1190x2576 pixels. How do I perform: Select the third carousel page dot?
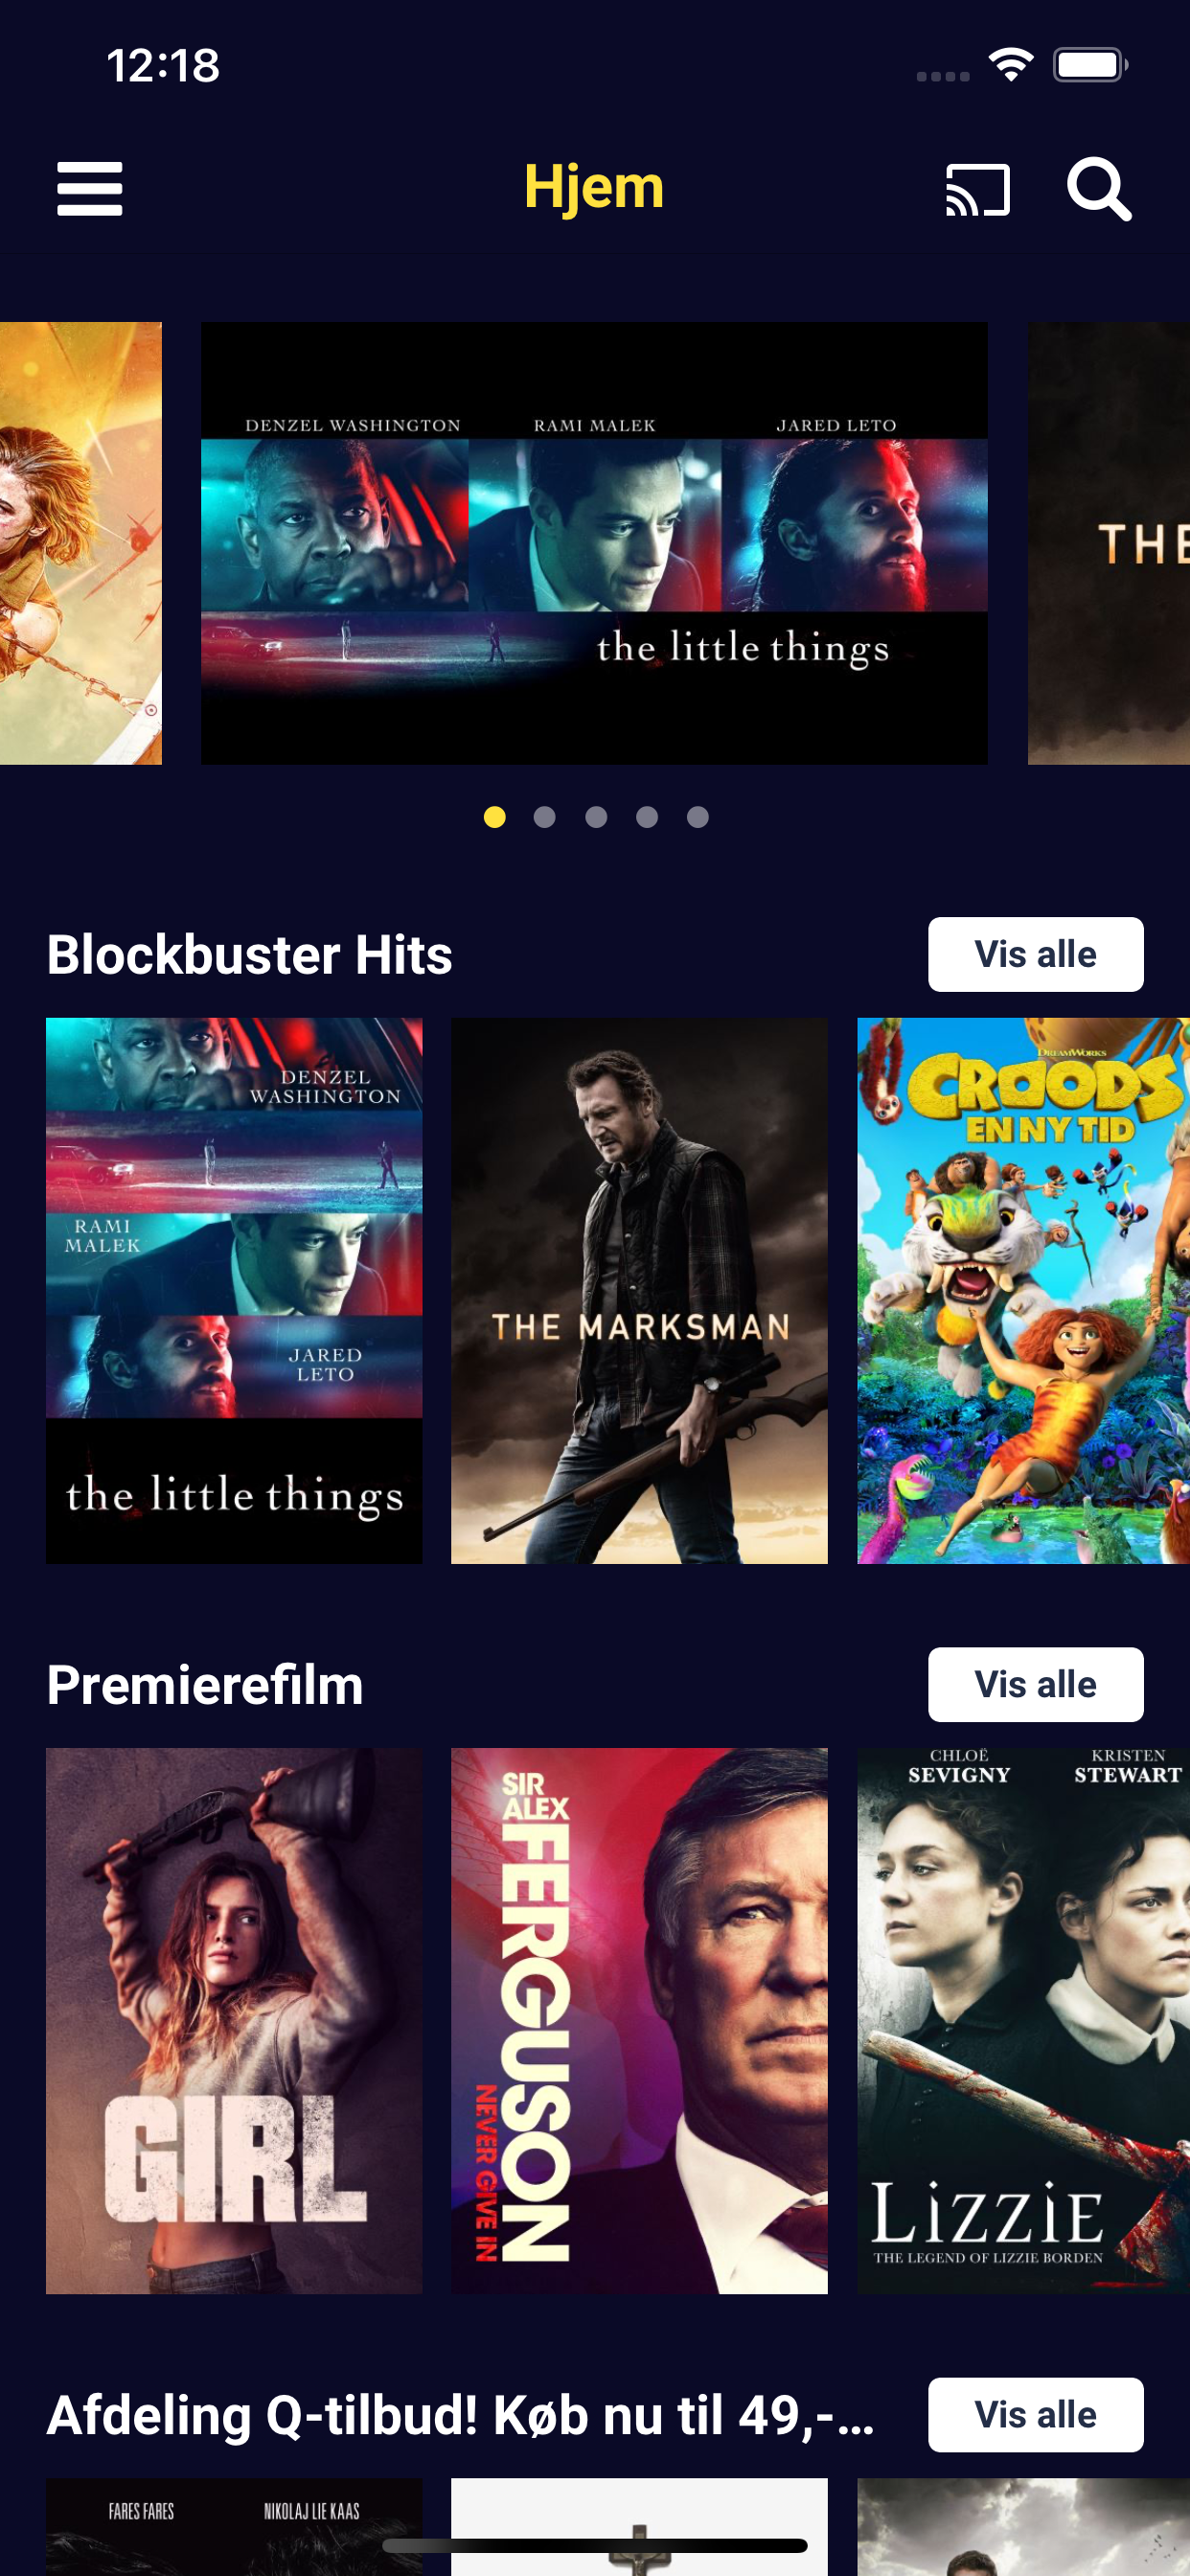pyautogui.click(x=596, y=817)
